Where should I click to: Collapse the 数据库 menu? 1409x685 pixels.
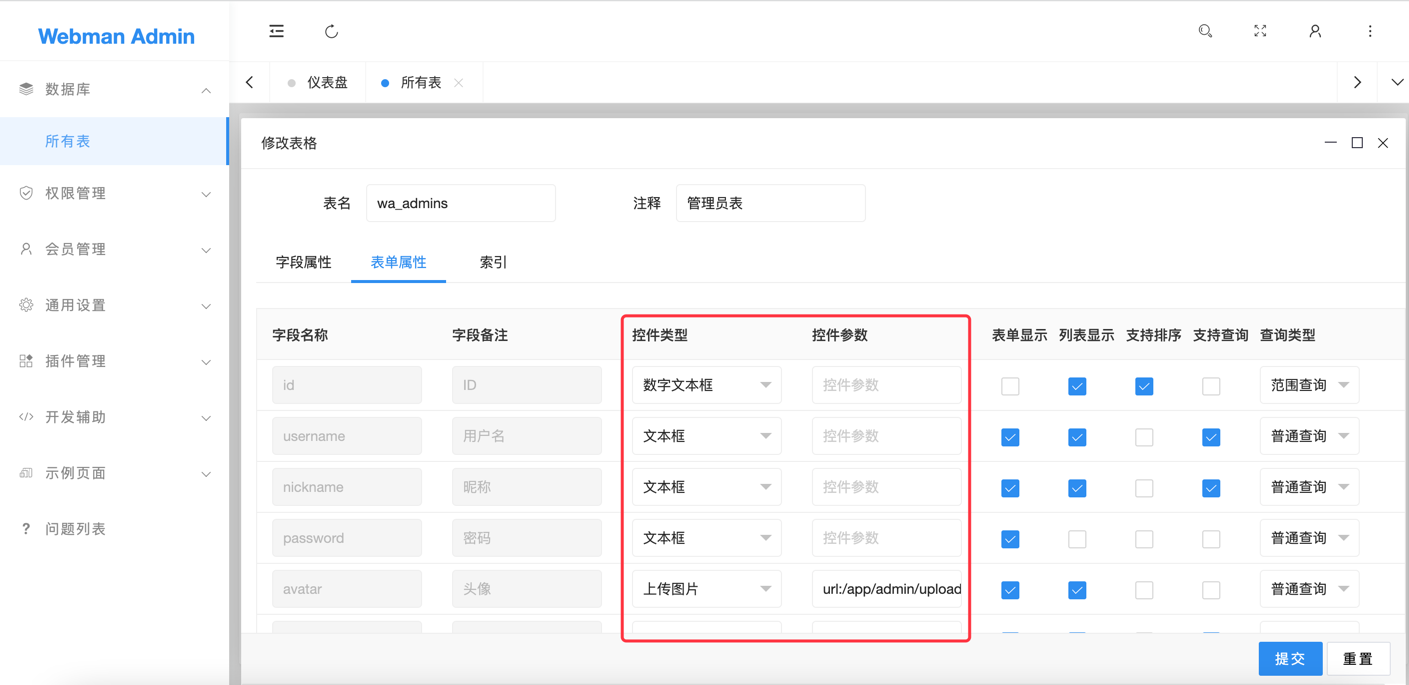pos(206,90)
